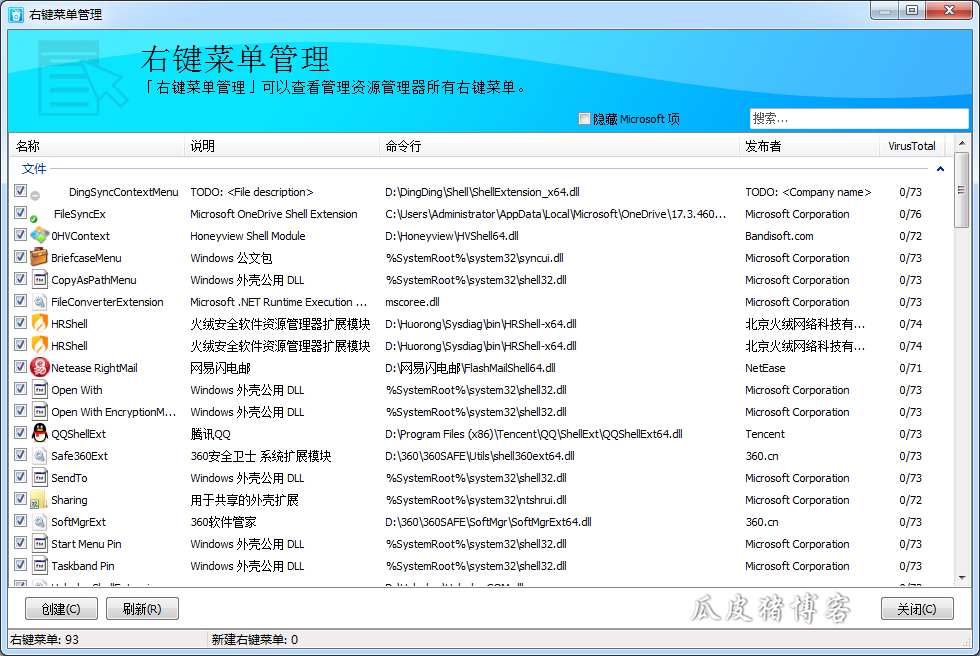Click the FileSyncEx green status icon
Viewport: 980px width, 656px height.
coord(34,219)
